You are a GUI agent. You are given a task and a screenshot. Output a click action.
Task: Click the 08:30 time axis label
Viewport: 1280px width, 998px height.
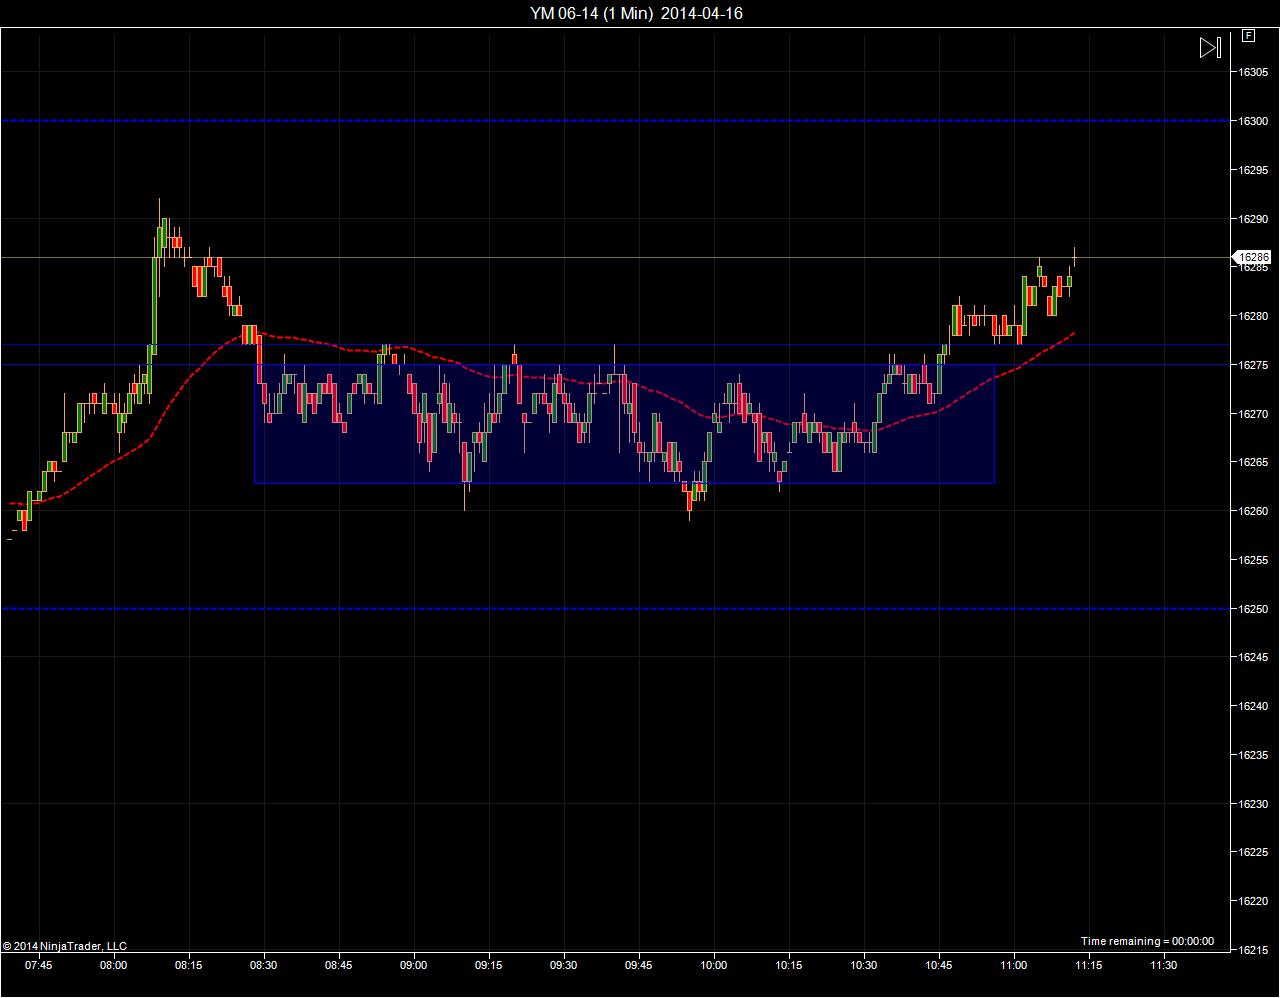pos(264,965)
